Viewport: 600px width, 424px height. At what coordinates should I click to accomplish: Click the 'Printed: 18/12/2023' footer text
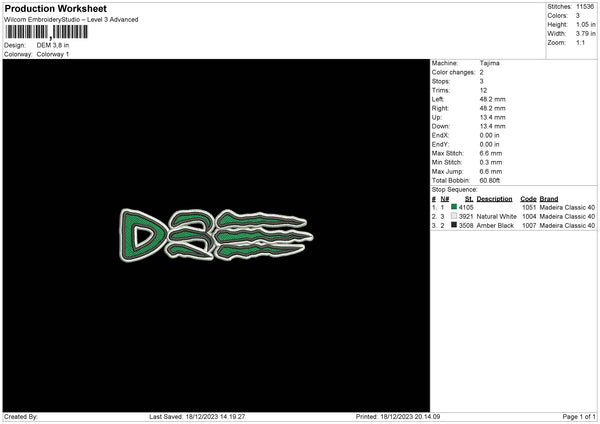398,417
